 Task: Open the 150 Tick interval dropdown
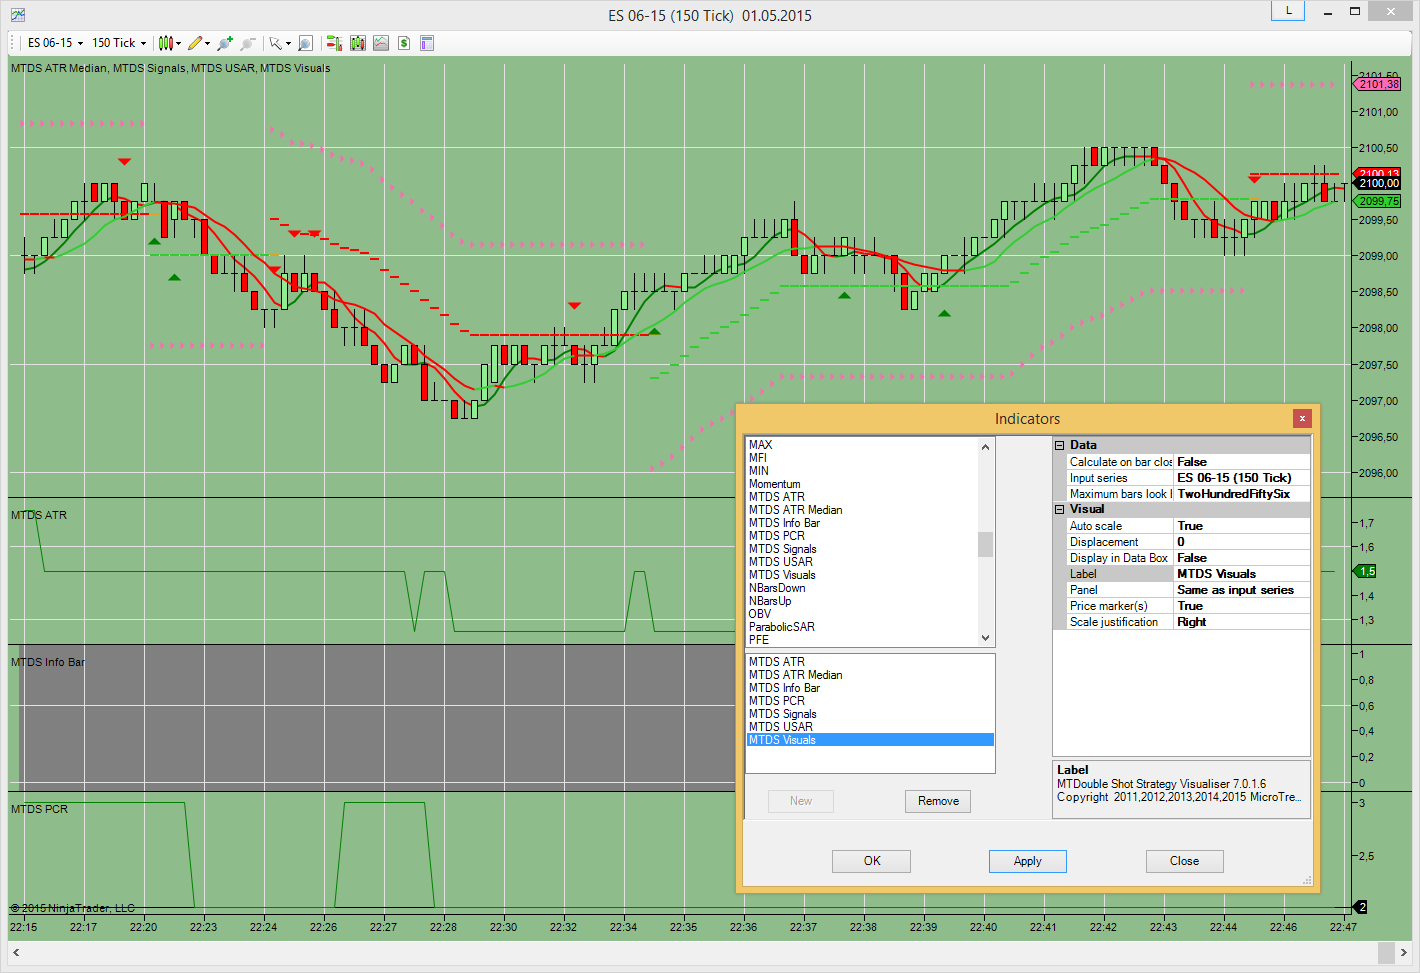[x=119, y=43]
